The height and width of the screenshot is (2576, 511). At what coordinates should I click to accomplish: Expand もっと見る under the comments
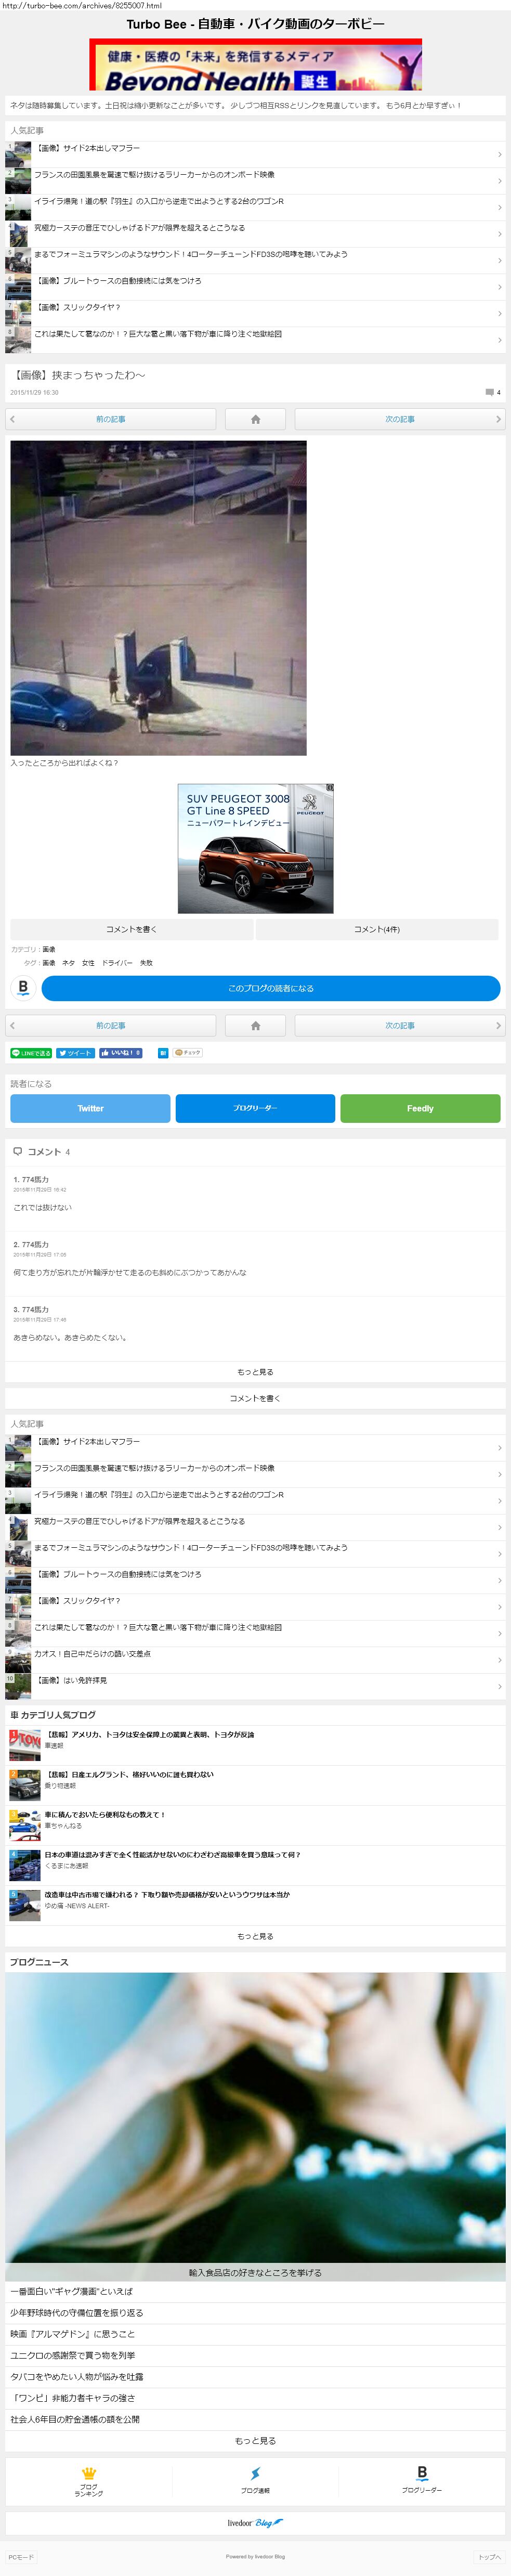[x=255, y=1372]
